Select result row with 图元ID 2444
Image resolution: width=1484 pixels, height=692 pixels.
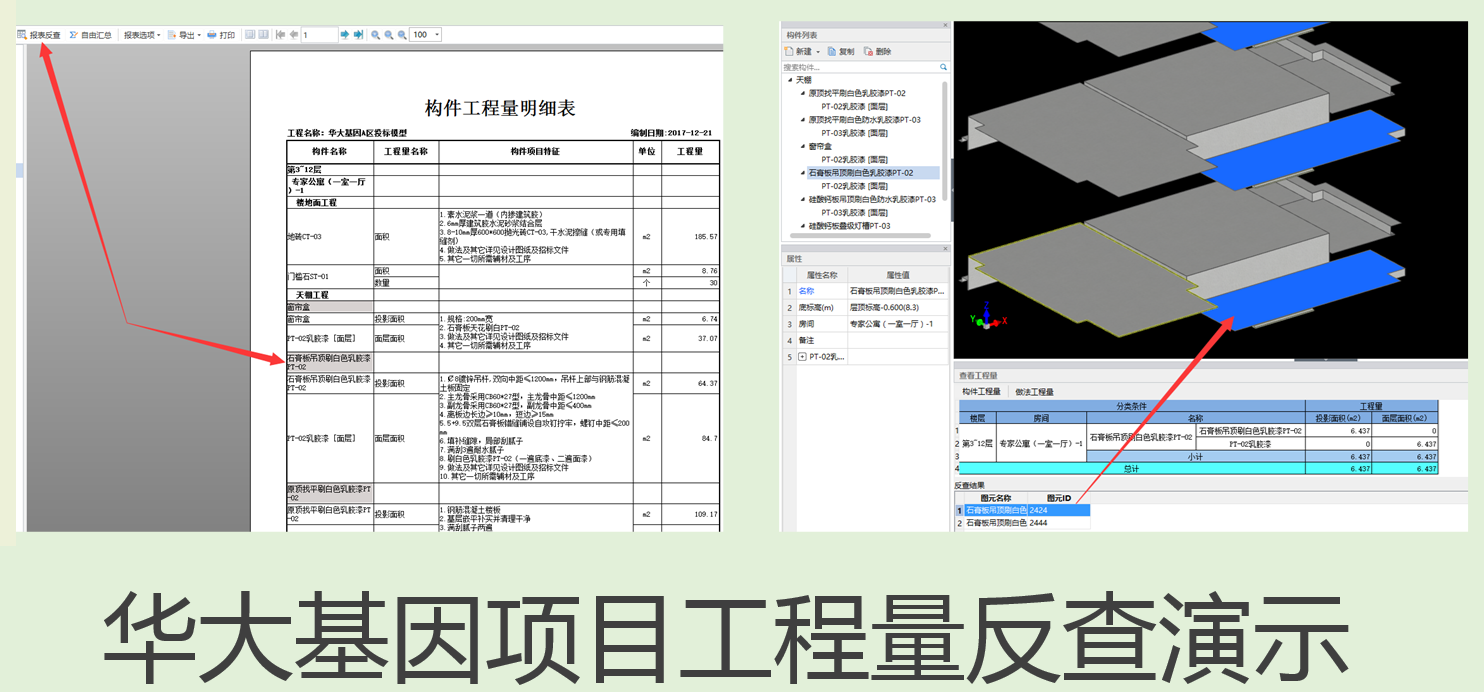pyautogui.click(x=1022, y=523)
